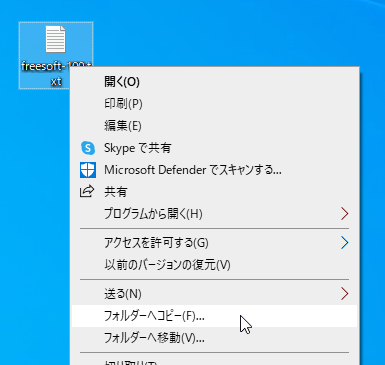
Task: Click the Skype icon in context menu
Action: pyautogui.click(x=88, y=148)
